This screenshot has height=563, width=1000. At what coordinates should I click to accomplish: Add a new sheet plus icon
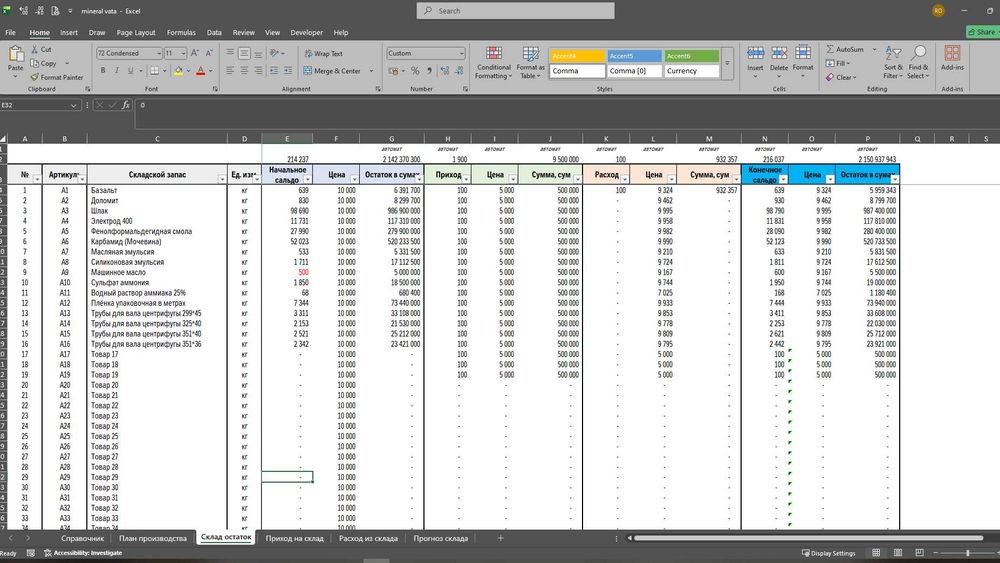tap(501, 538)
